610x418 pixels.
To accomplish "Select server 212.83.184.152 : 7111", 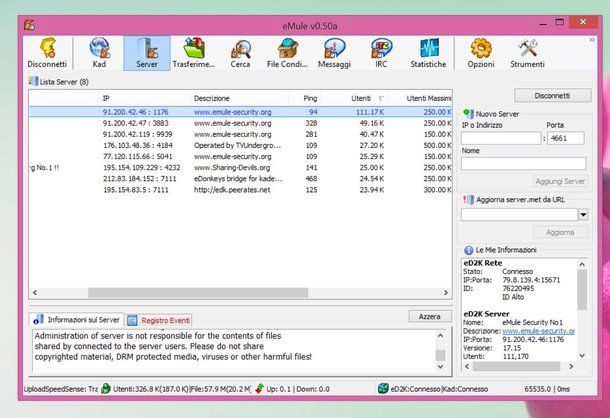I will tap(240, 179).
